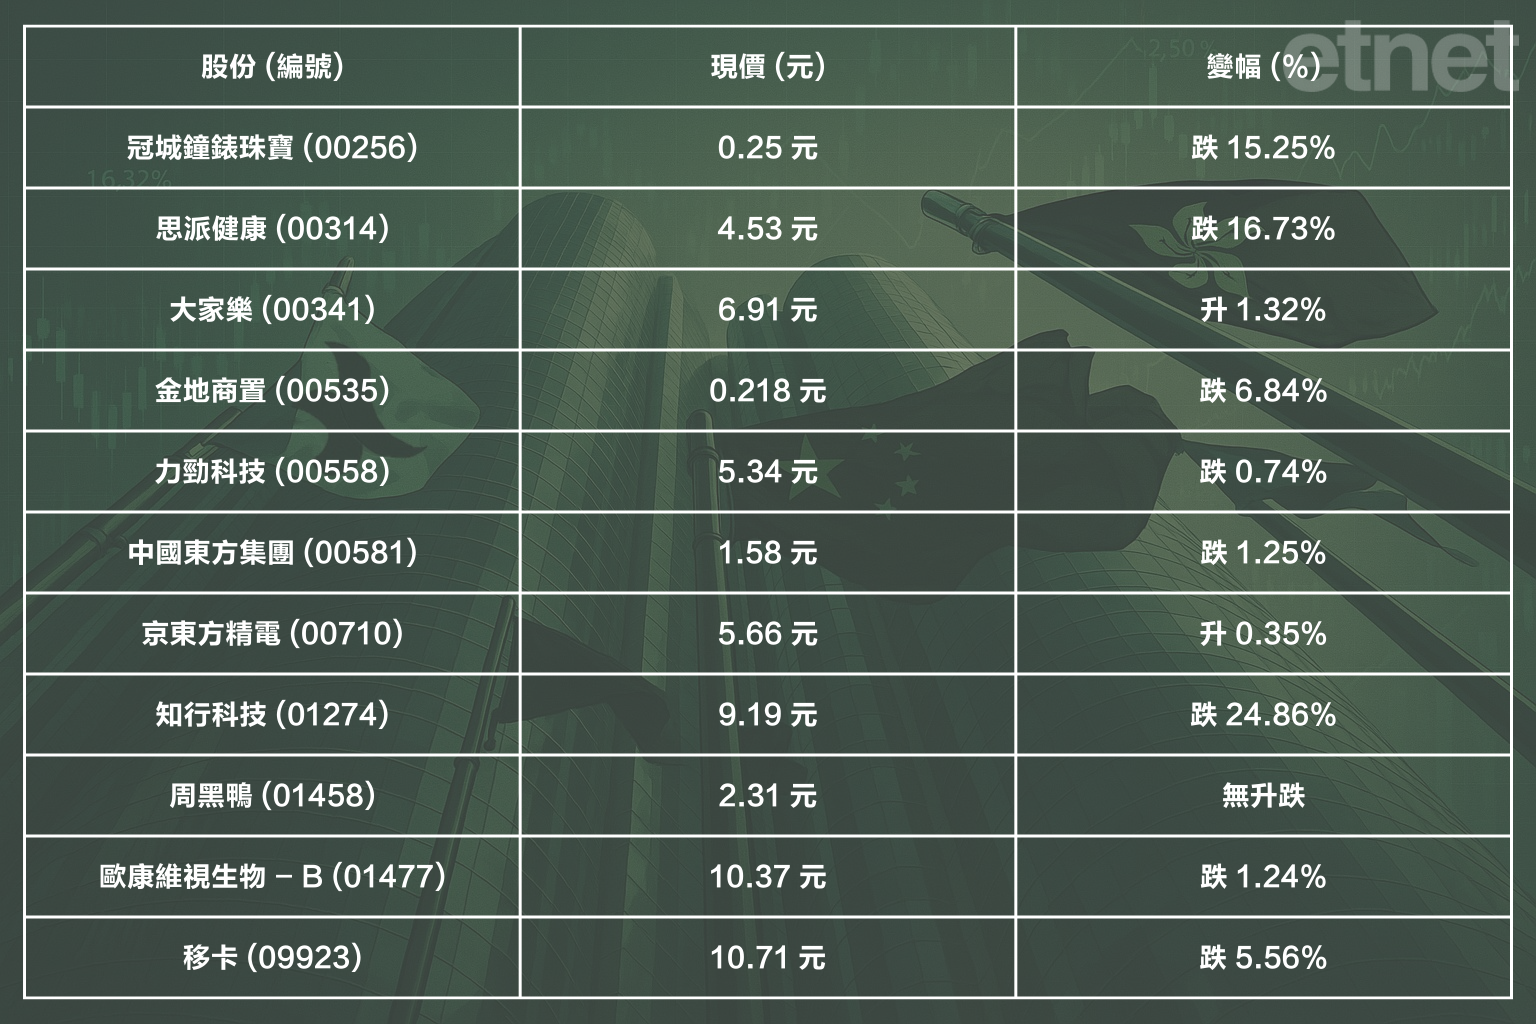The width and height of the screenshot is (1536, 1024).
Task: Click 歐康維視生物 – B (01477) name
Action: (x=272, y=877)
